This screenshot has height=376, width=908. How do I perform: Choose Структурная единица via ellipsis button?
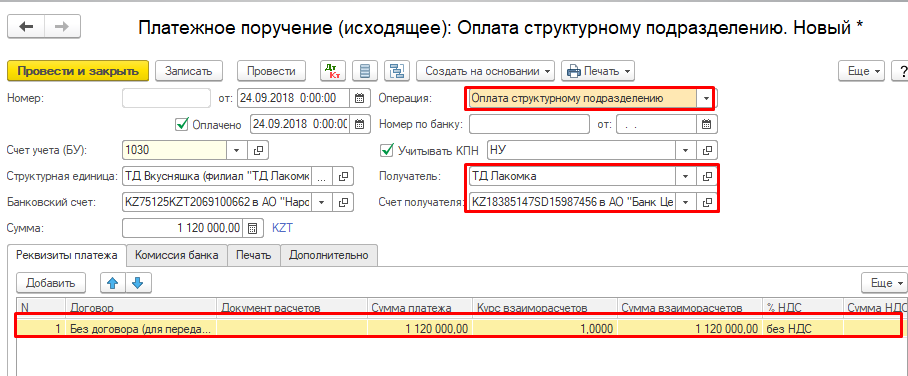pyautogui.click(x=322, y=176)
